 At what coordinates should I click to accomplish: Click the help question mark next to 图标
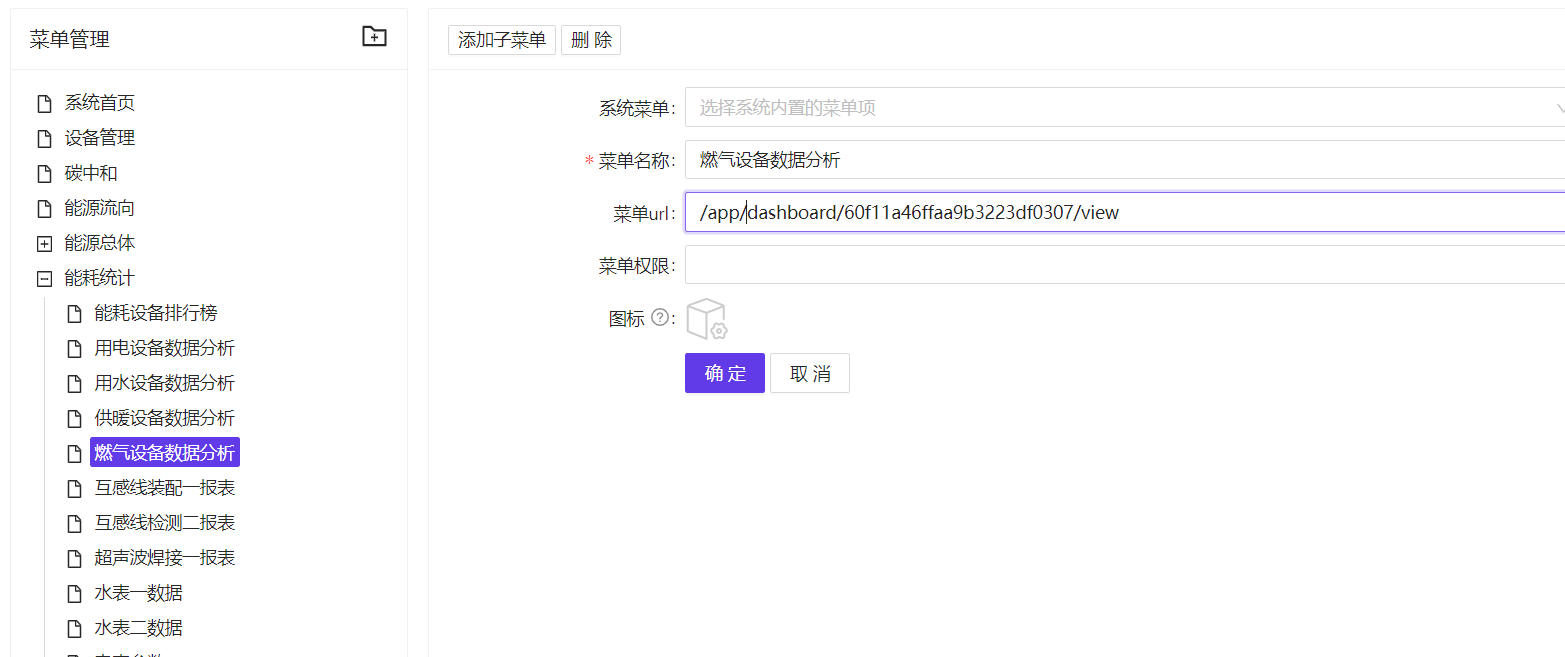660,319
